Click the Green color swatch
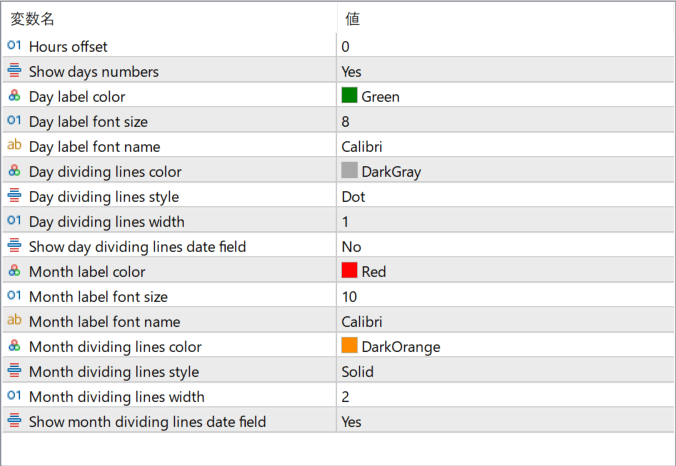 [x=349, y=95]
